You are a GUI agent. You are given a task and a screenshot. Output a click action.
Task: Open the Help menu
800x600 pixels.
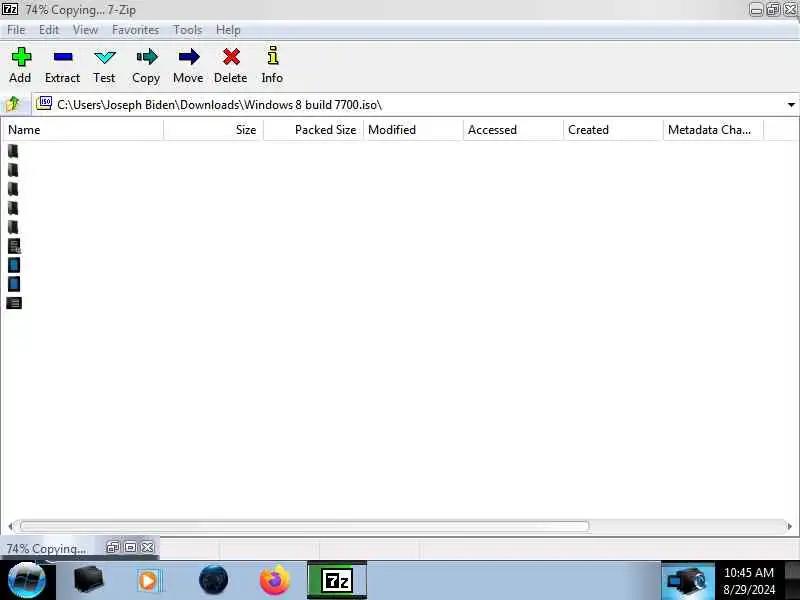[228, 30]
